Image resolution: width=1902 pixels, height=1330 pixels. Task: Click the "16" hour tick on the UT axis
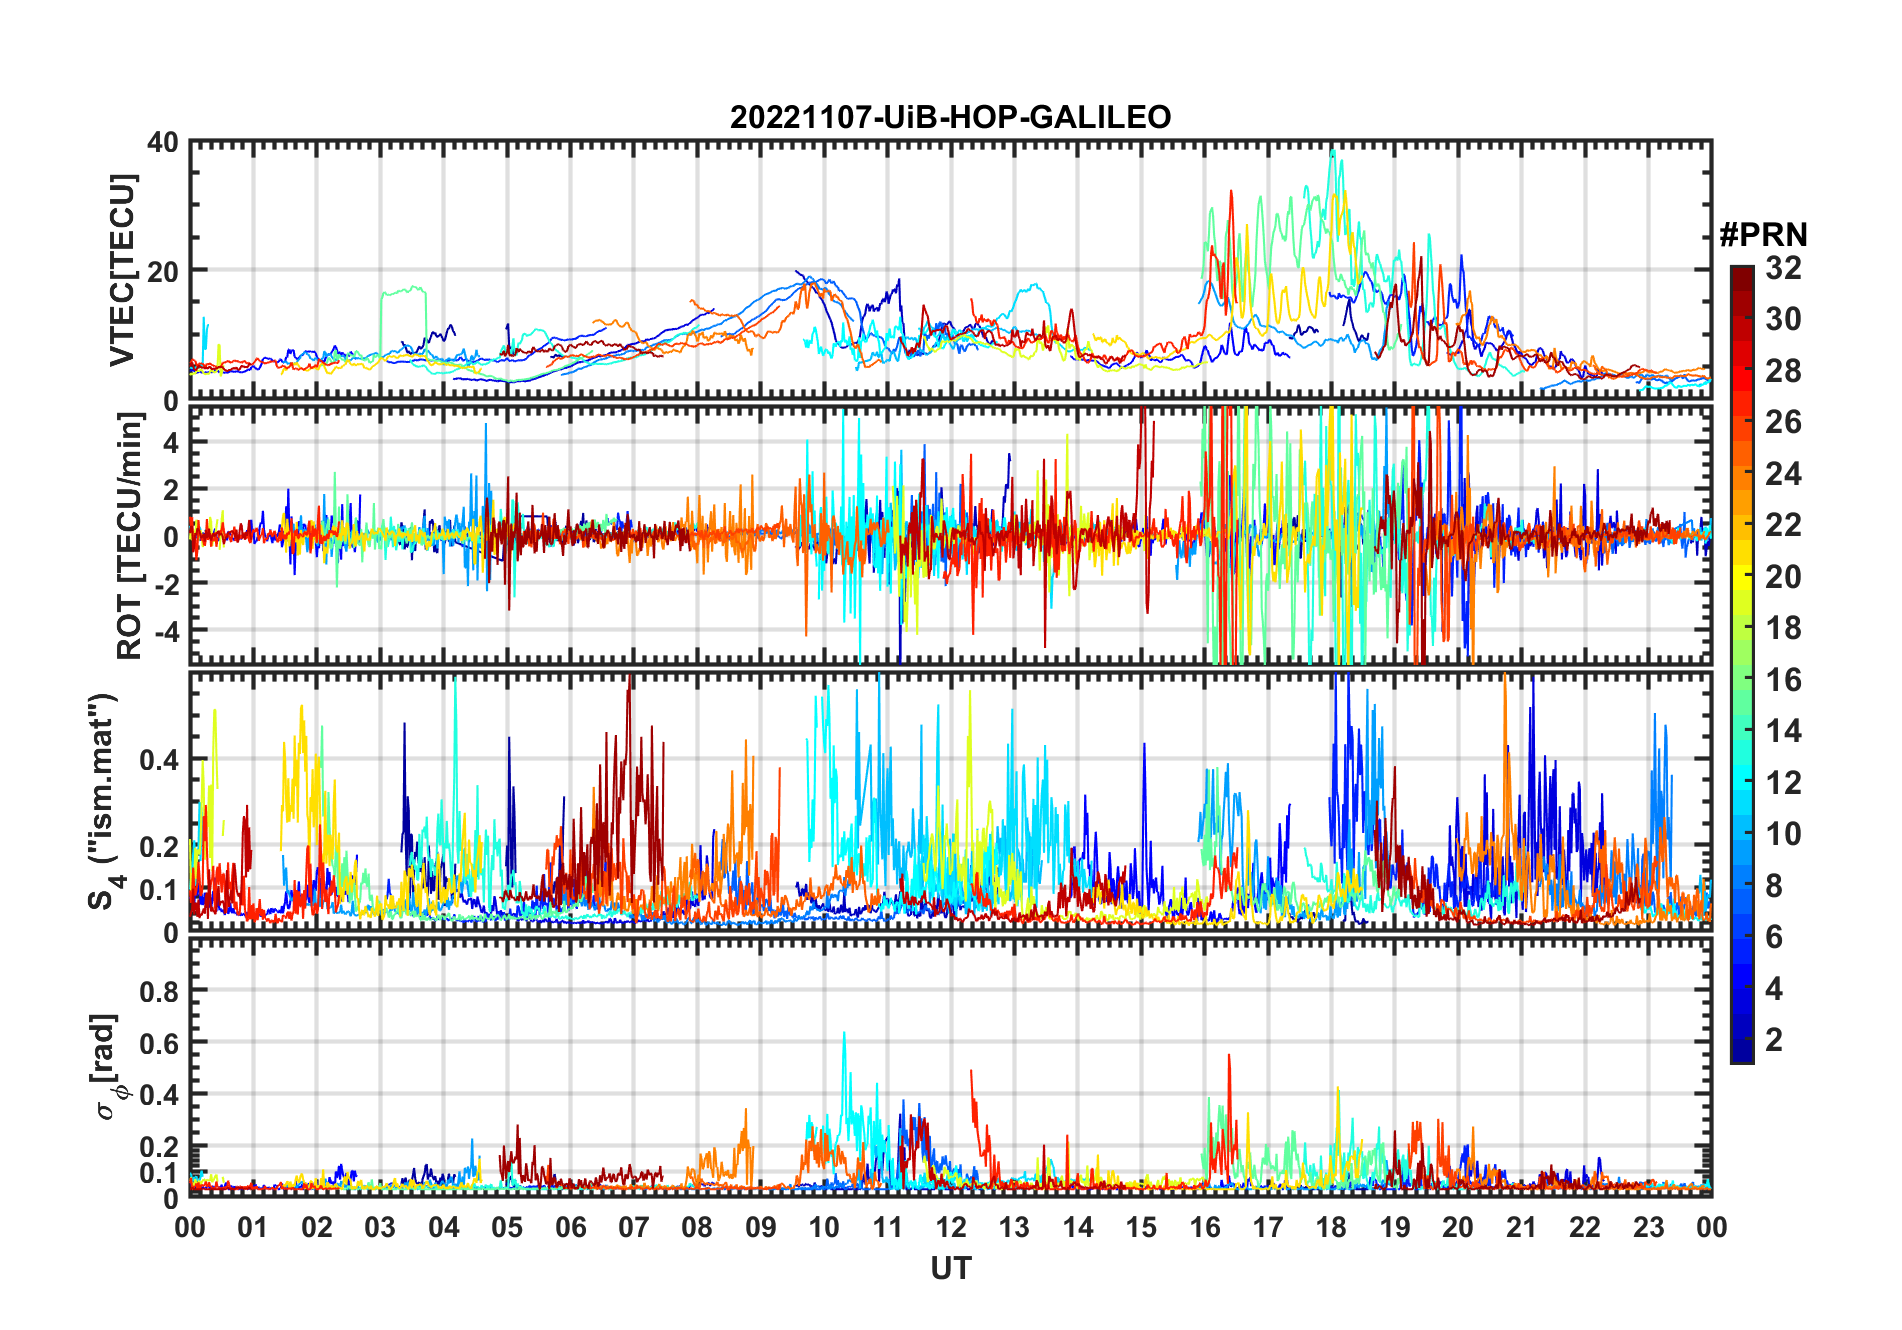coord(1204,1227)
